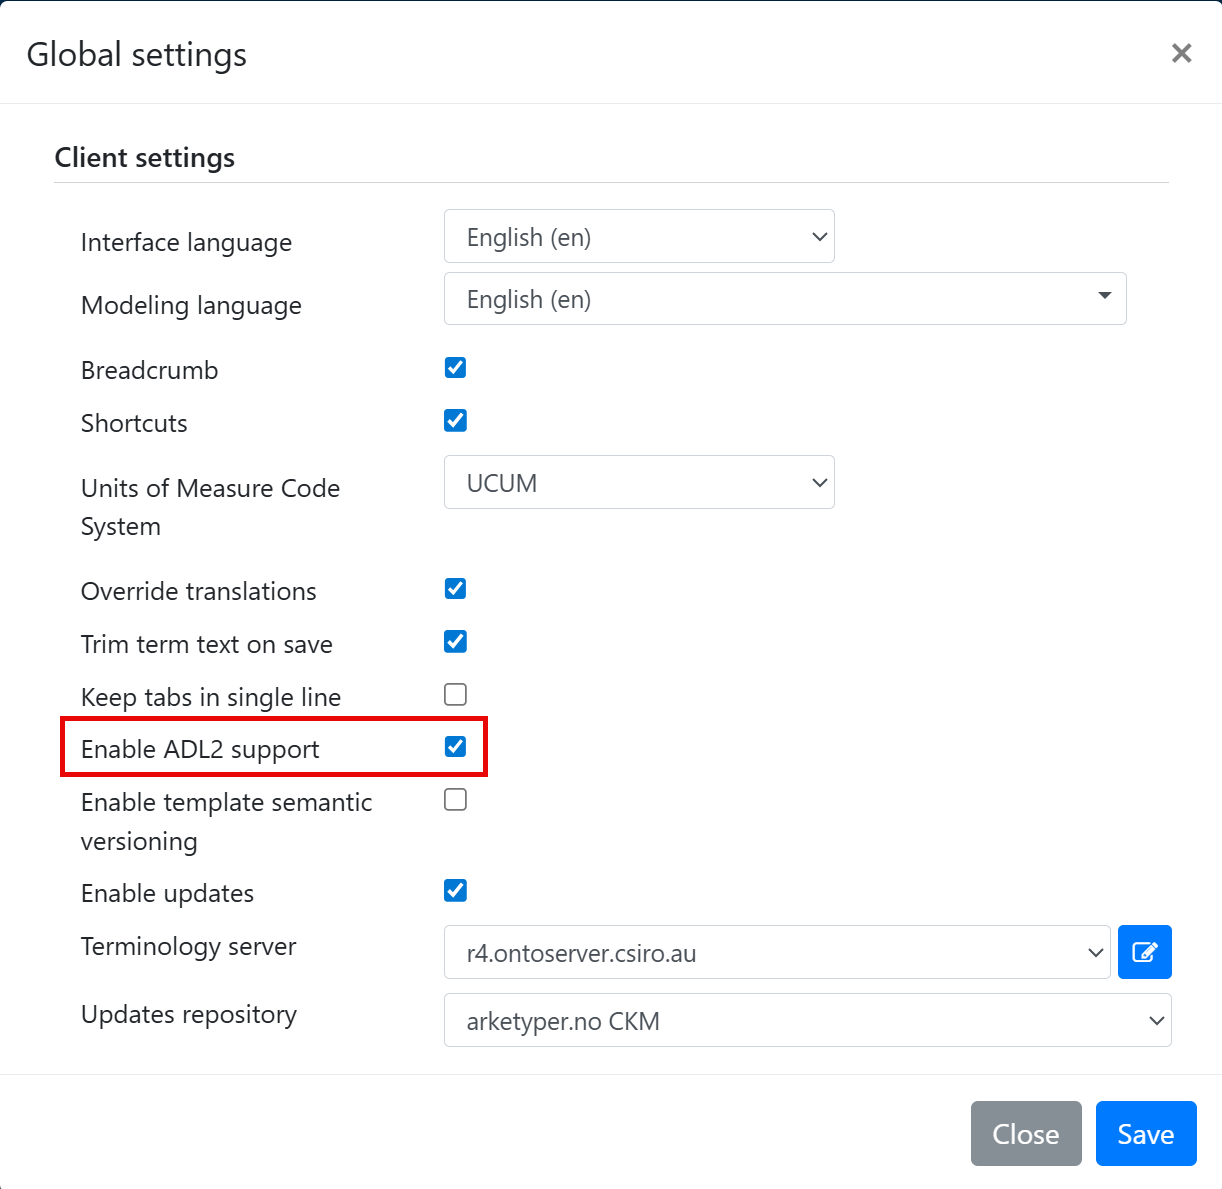Toggle Override translations checkbox
This screenshot has height=1189, width=1222.
[455, 589]
